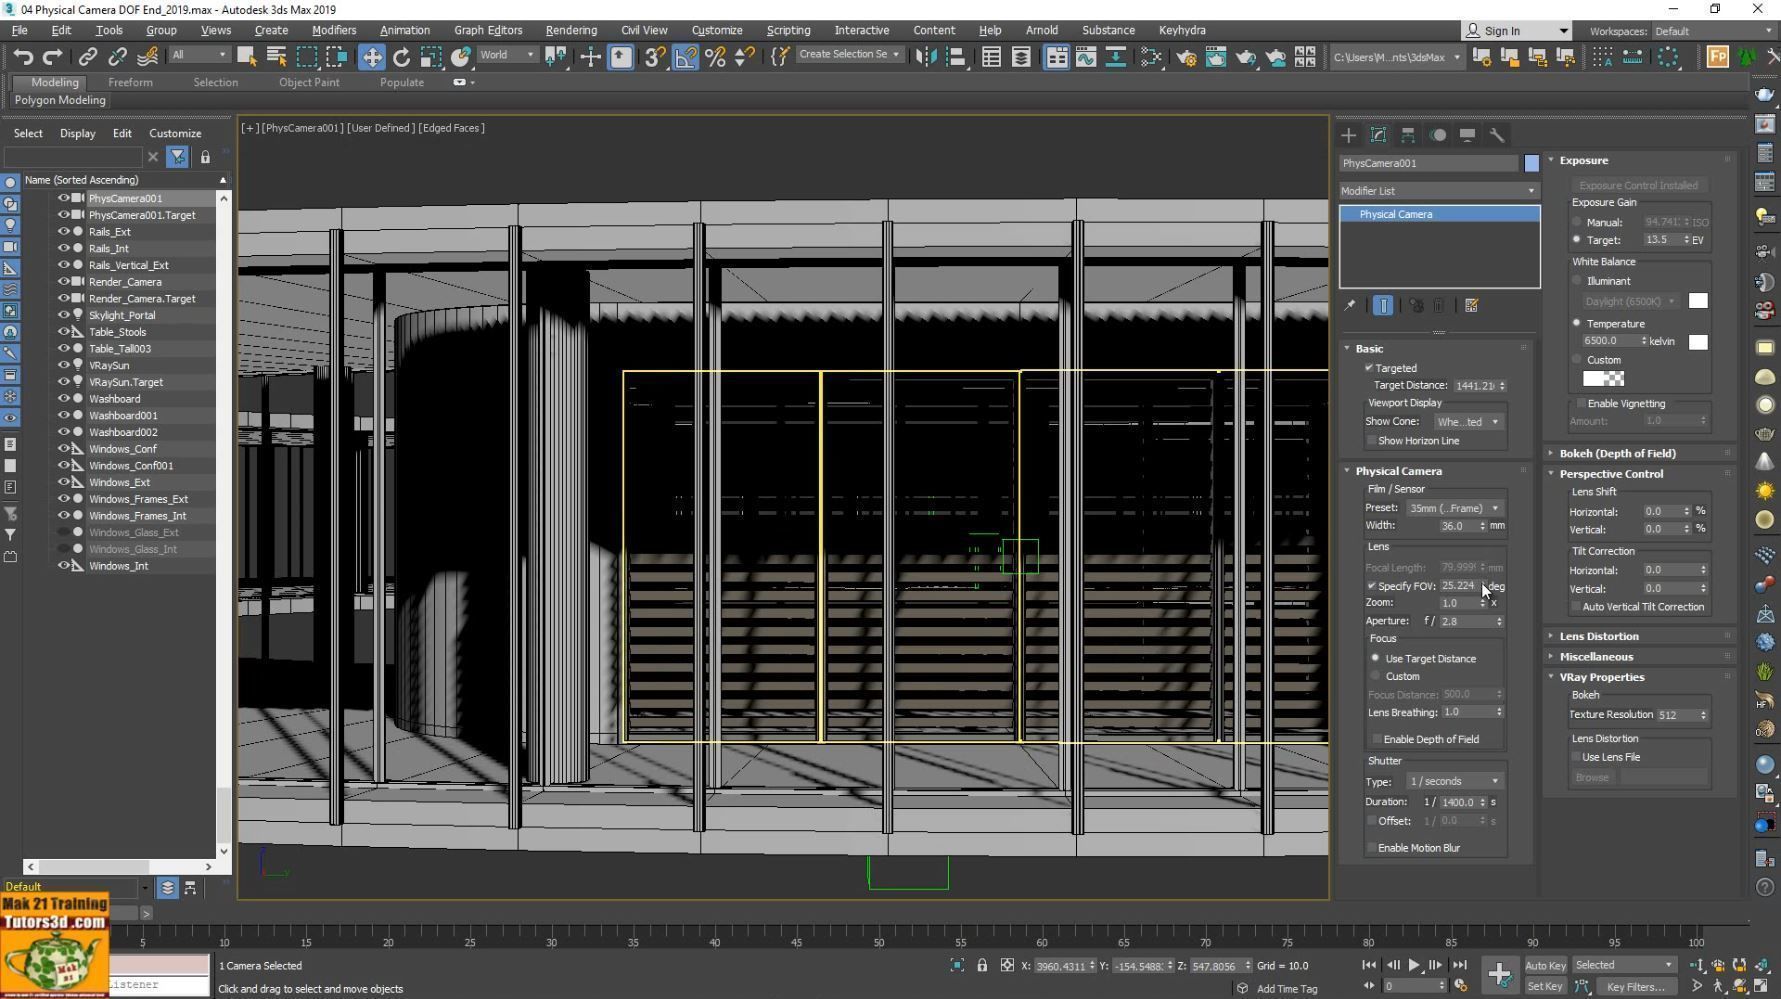Image resolution: width=1781 pixels, height=999 pixels.
Task: Open the Modifier List dropdown
Action: pyautogui.click(x=1439, y=191)
